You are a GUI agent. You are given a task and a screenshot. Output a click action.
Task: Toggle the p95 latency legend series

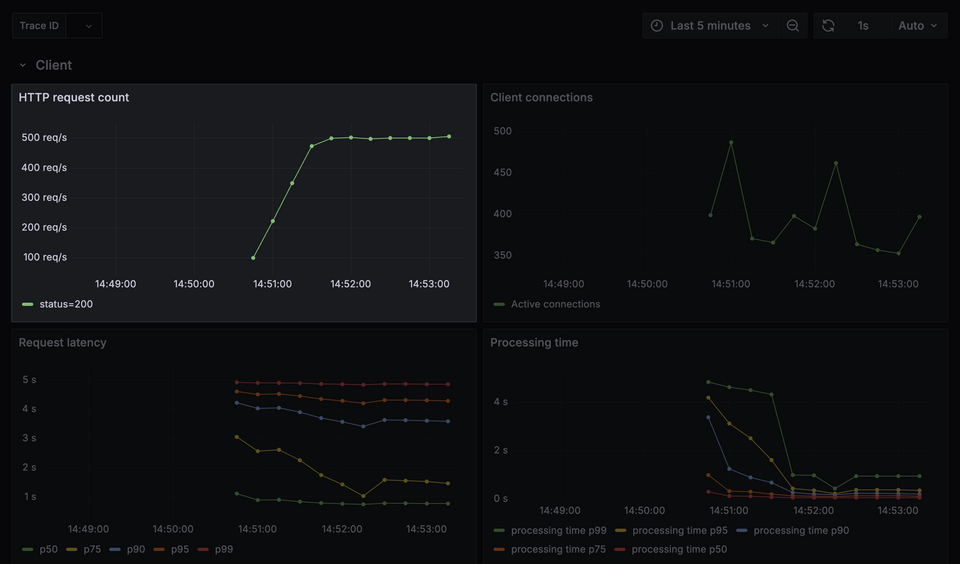(180, 549)
